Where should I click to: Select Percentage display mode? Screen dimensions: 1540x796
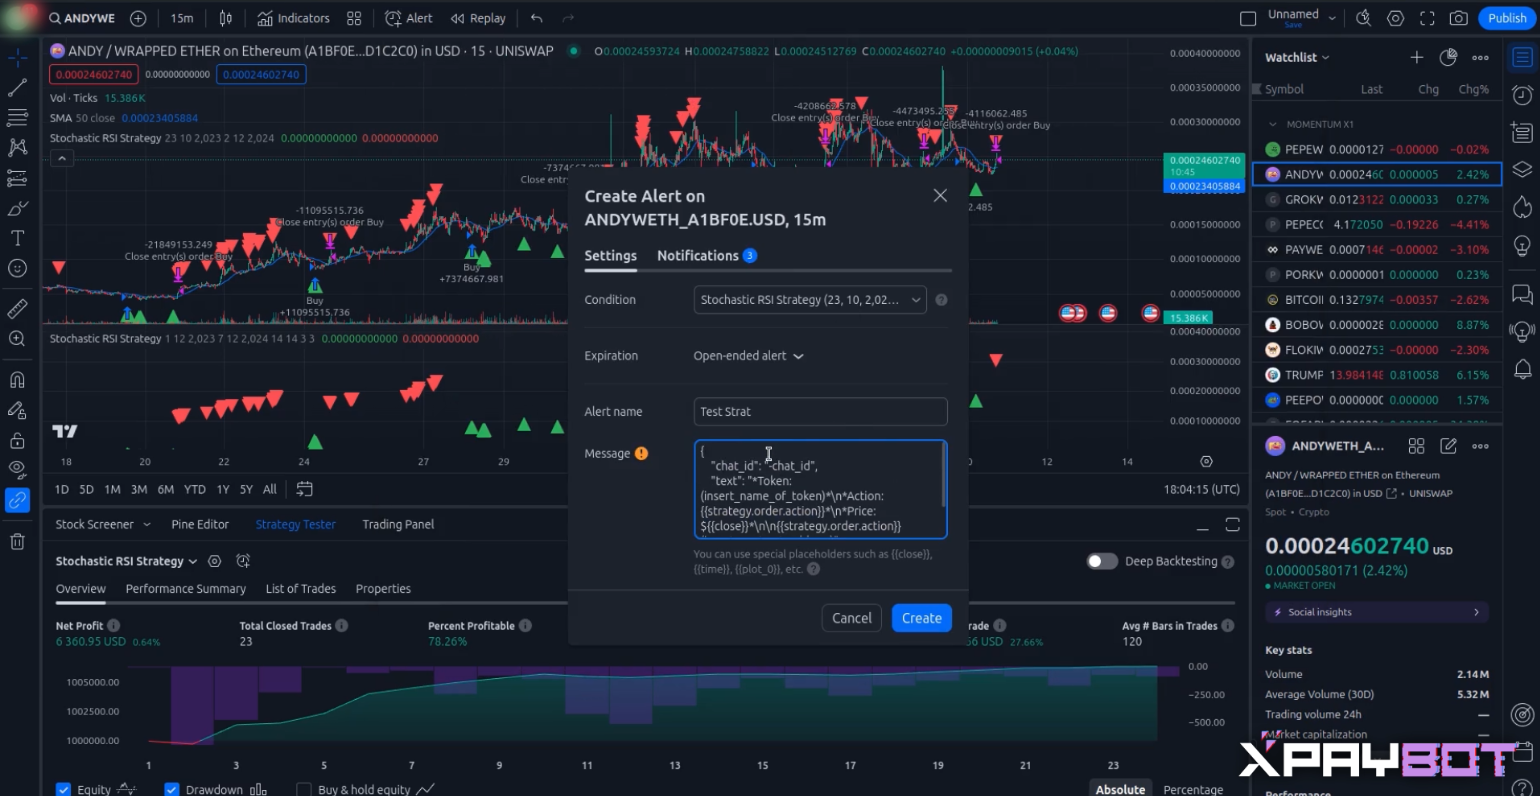tap(1193, 789)
